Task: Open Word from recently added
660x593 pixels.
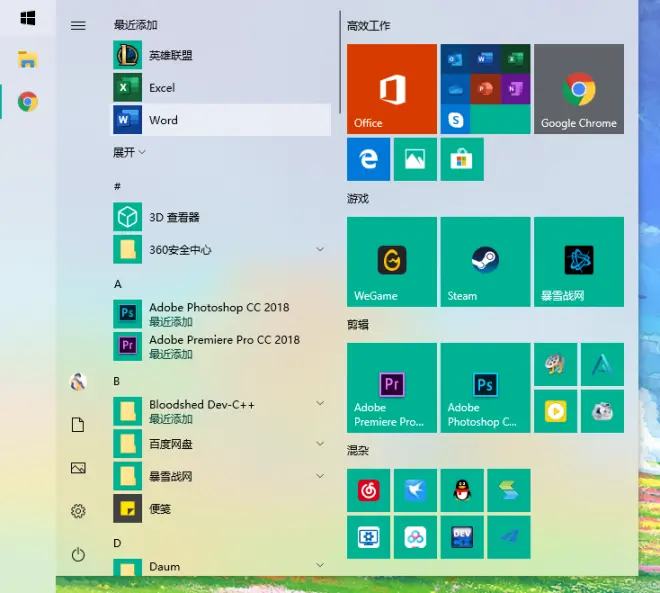Action: tap(221, 120)
